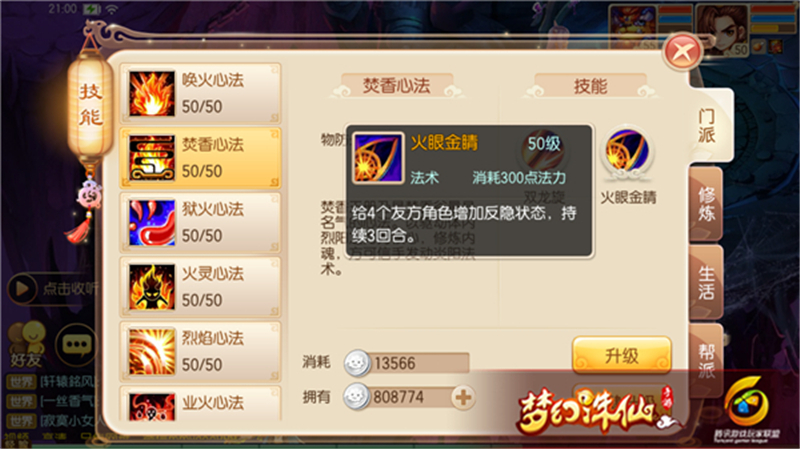Select the 烈焰心法 skill icon
This screenshot has height=449, width=800.
click(x=152, y=352)
